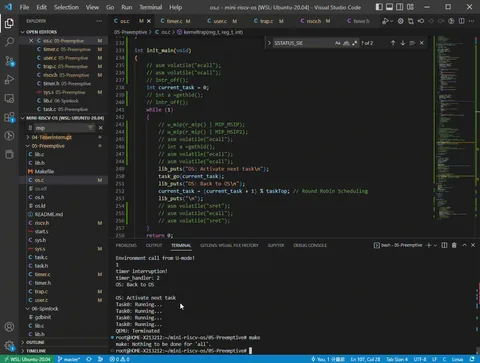
Task: Maximize the terminal panel size chevron
Action: click(x=464, y=245)
